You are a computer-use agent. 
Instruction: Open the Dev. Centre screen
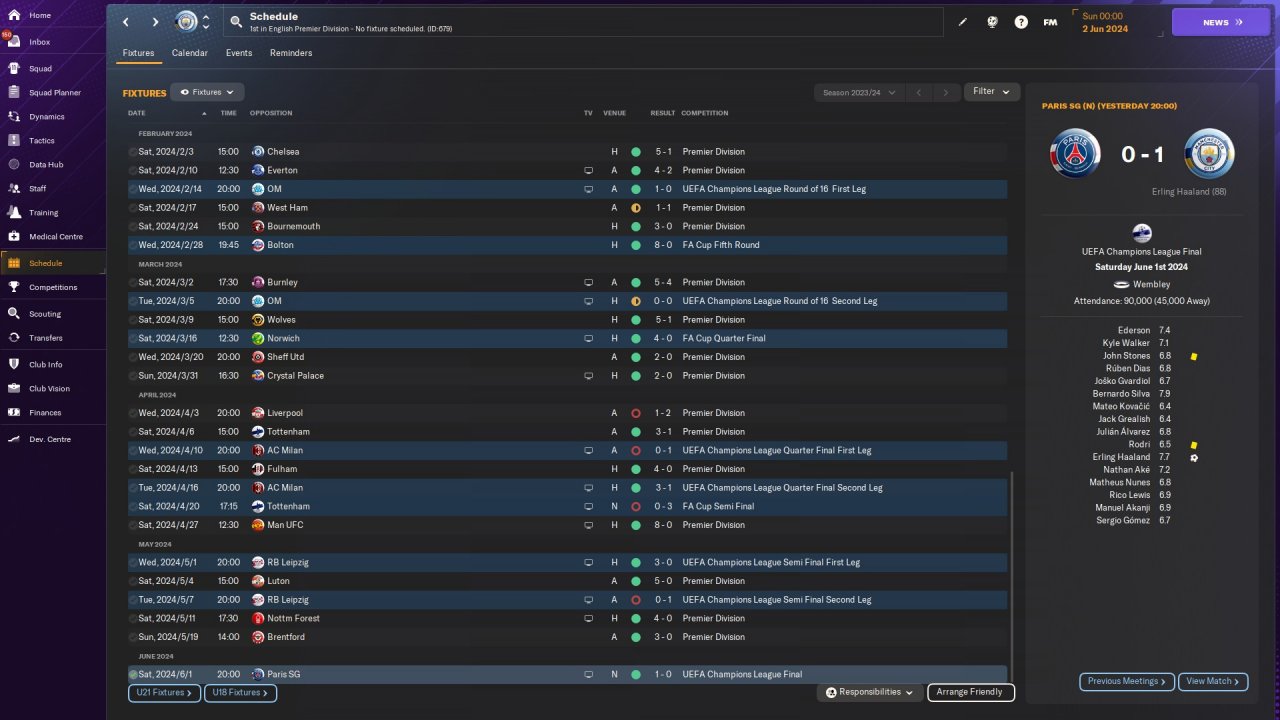53,440
